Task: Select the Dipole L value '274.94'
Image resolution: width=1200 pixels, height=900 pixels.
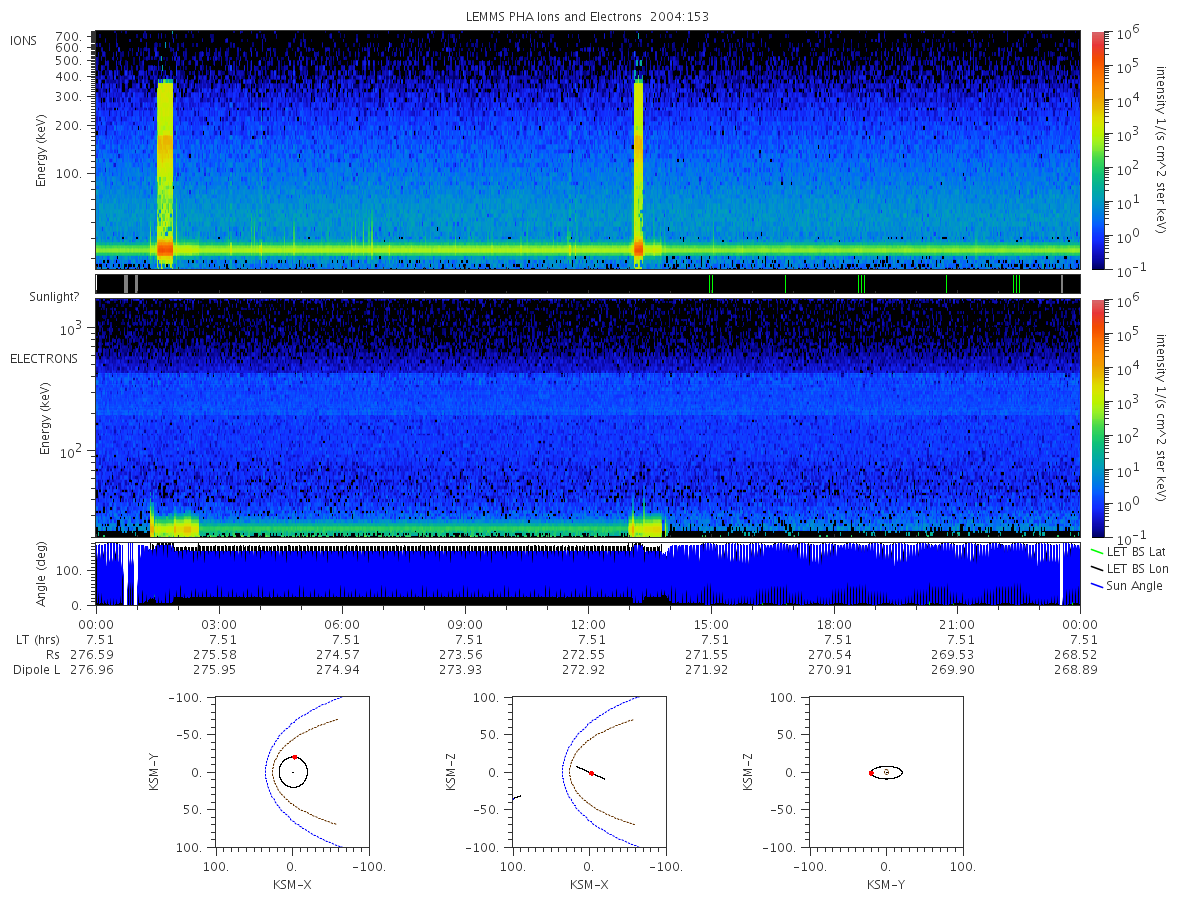Action: pos(337,670)
